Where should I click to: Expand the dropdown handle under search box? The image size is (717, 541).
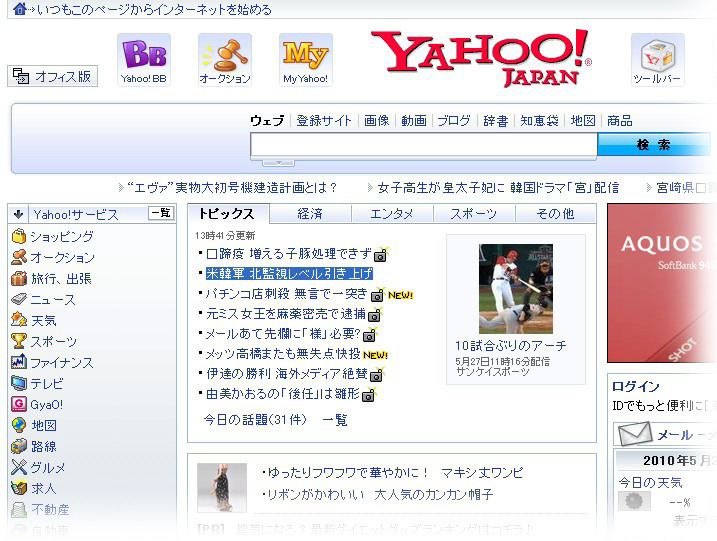click(278, 162)
